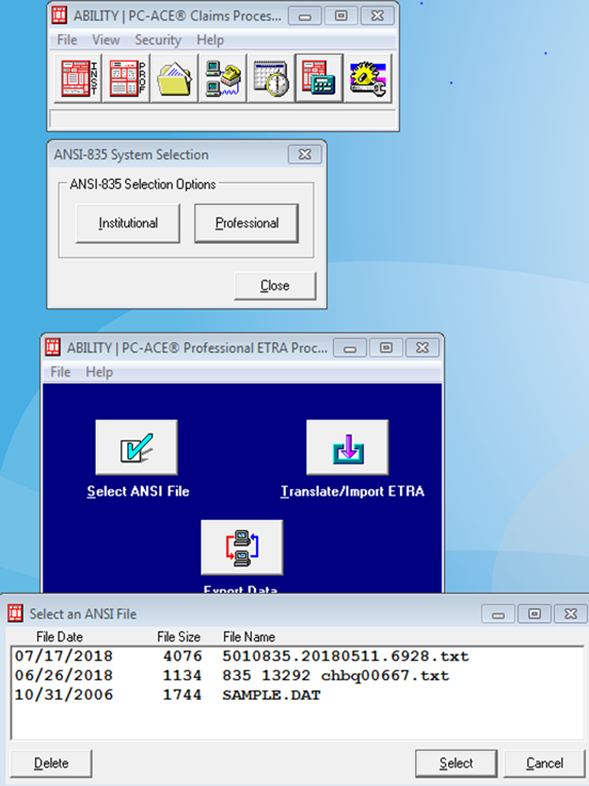Click the Translate/Import ETRA label
Image resolution: width=589 pixels, height=786 pixels.
(x=352, y=491)
